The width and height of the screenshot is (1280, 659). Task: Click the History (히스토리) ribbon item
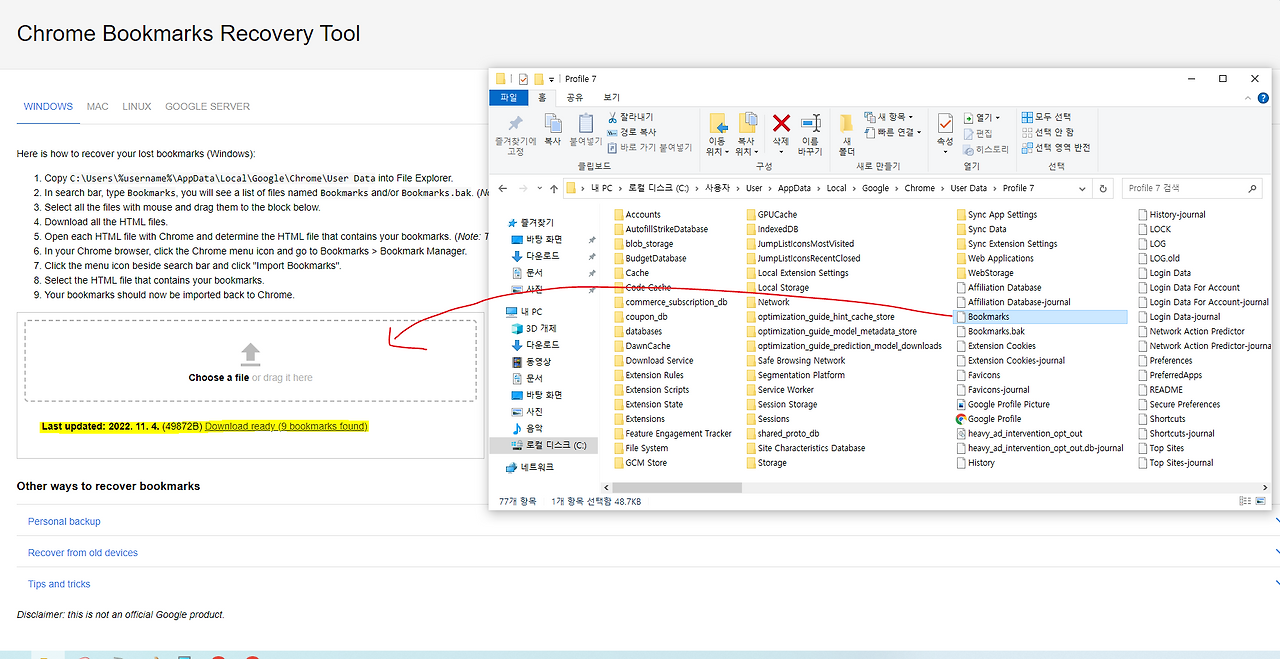[985, 148]
